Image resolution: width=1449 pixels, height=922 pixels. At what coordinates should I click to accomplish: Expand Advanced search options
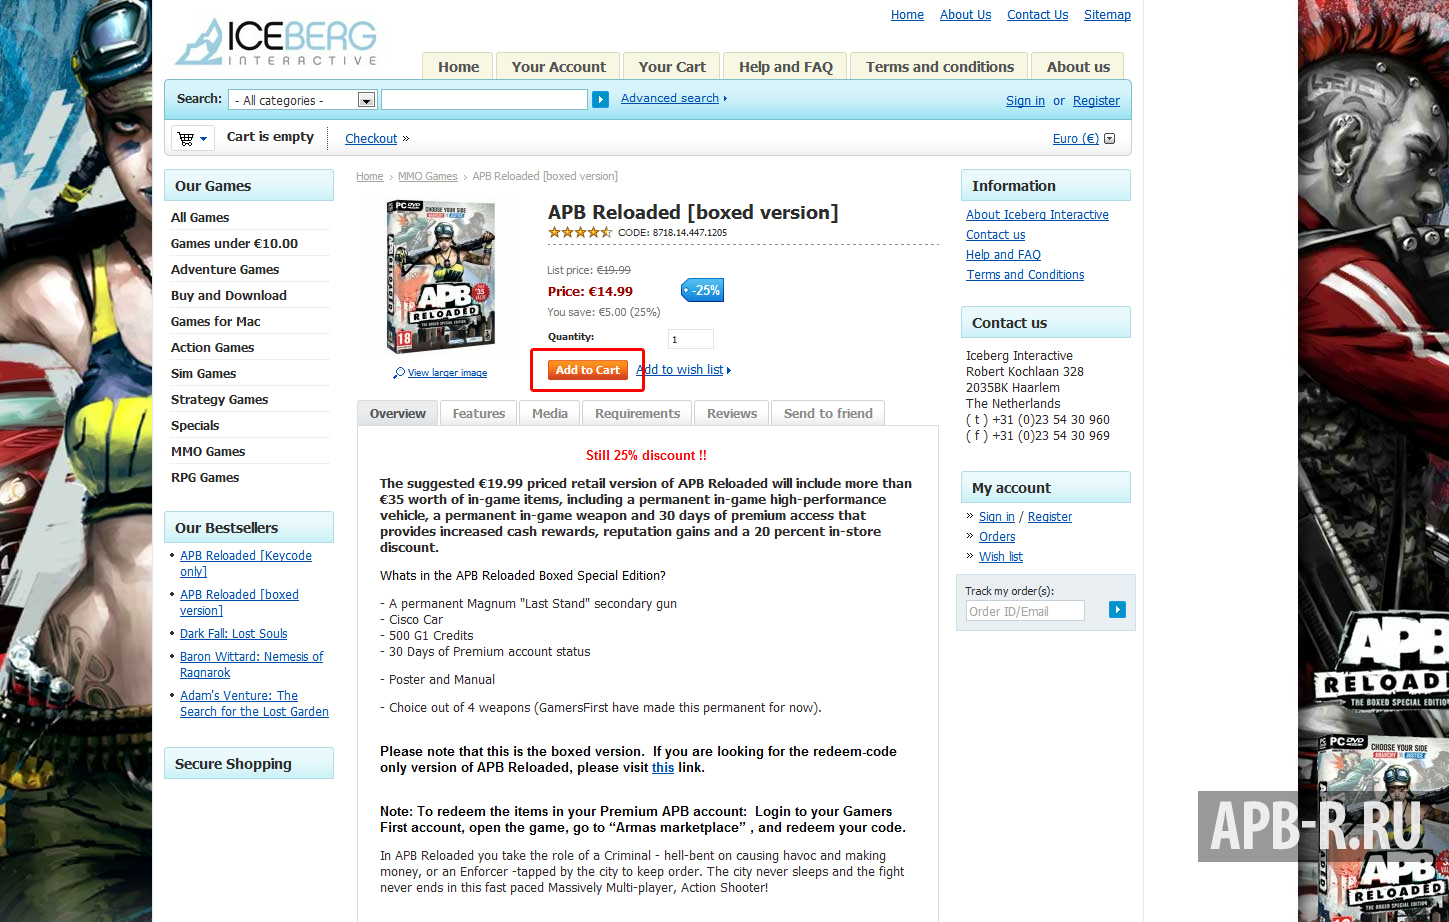674,98
